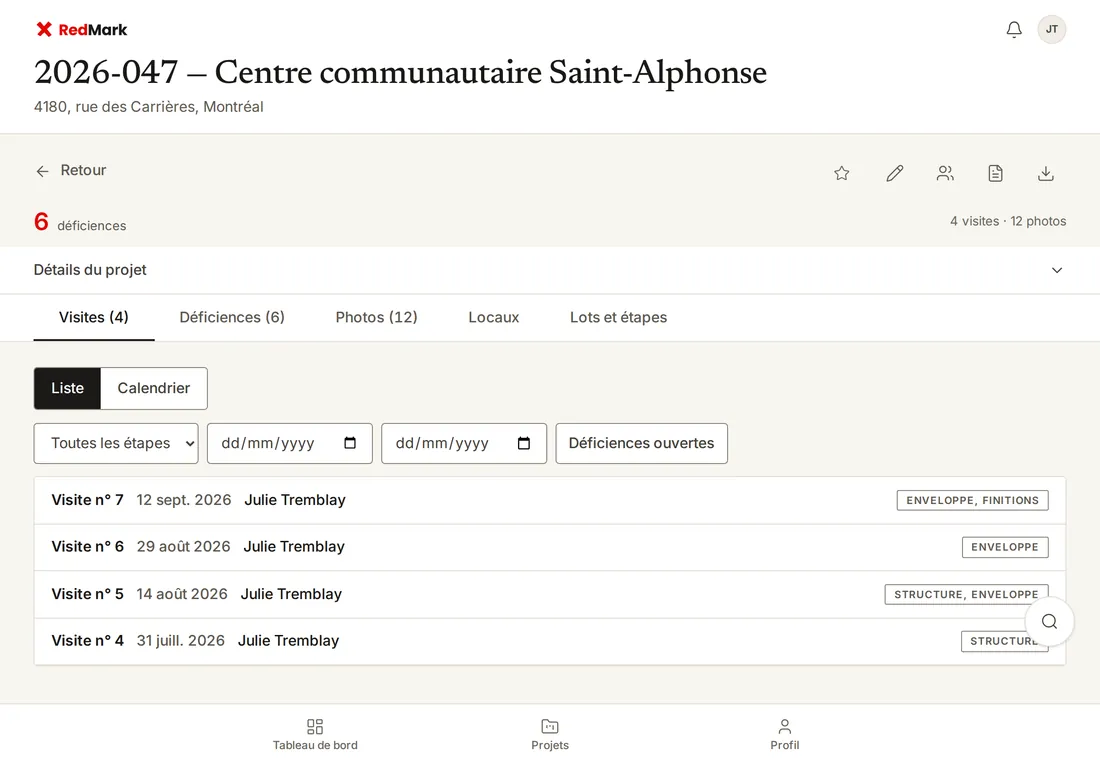Screen dimensions: 1100x764
Task: Expand the Détails du projet section
Action: tap(550, 270)
